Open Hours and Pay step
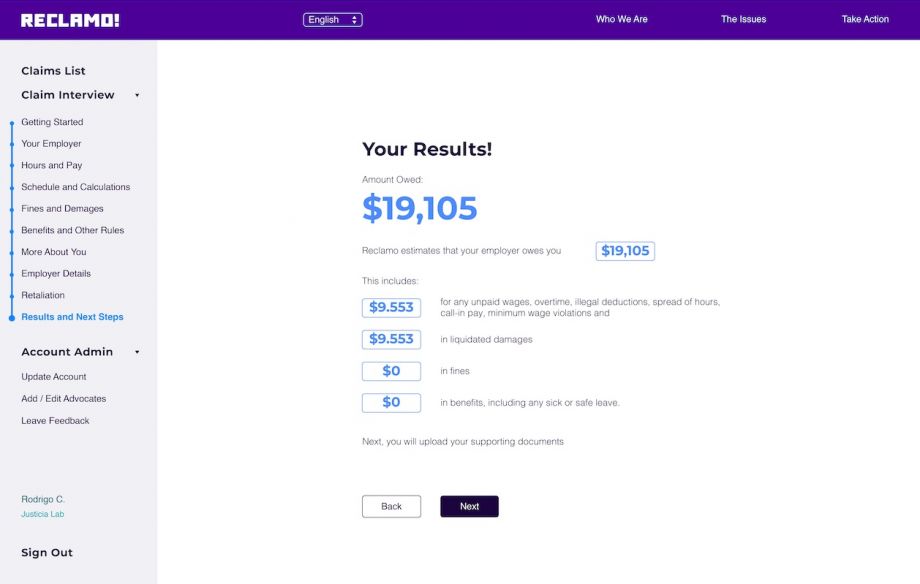The width and height of the screenshot is (920, 584). [x=51, y=165]
